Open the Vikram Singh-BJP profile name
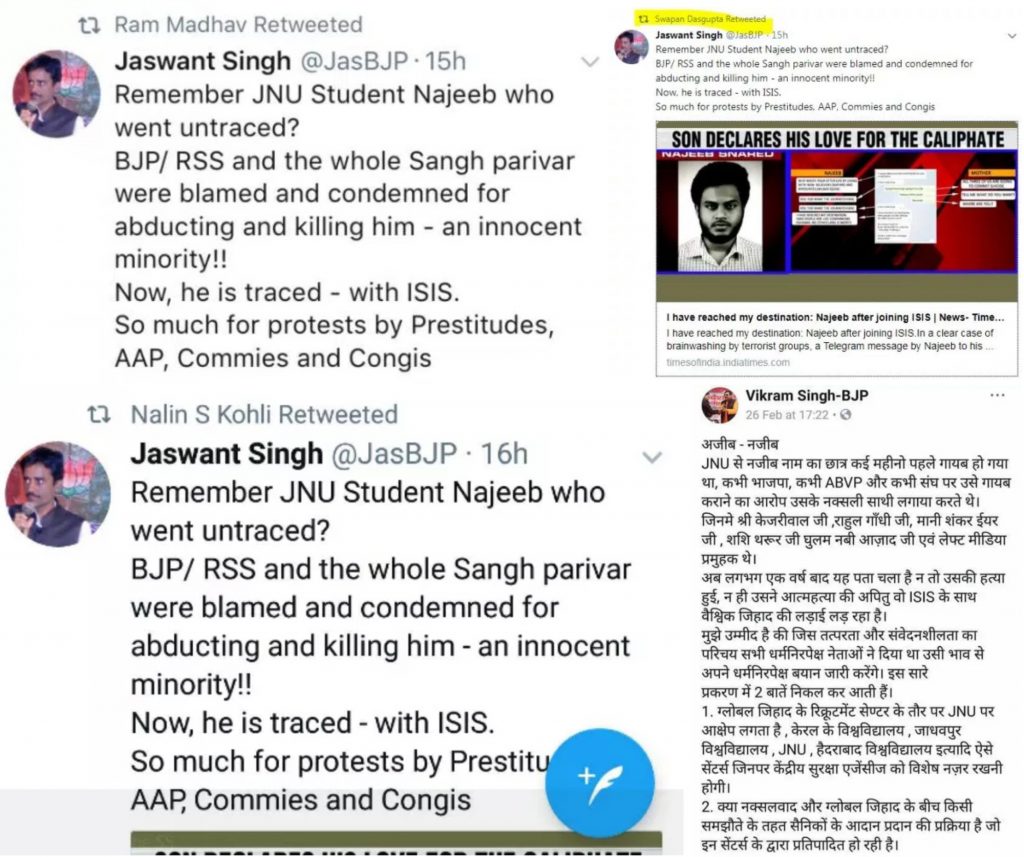The height and width of the screenshot is (857, 1024). [807, 395]
